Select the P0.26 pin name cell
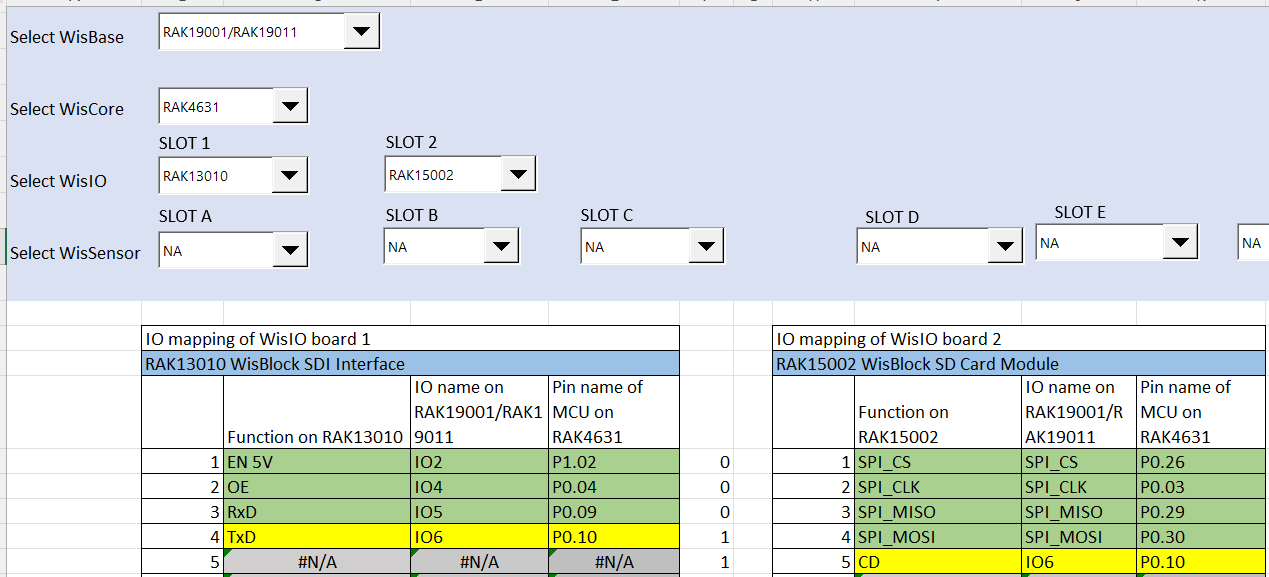This screenshot has height=577, width=1269. point(1202,463)
